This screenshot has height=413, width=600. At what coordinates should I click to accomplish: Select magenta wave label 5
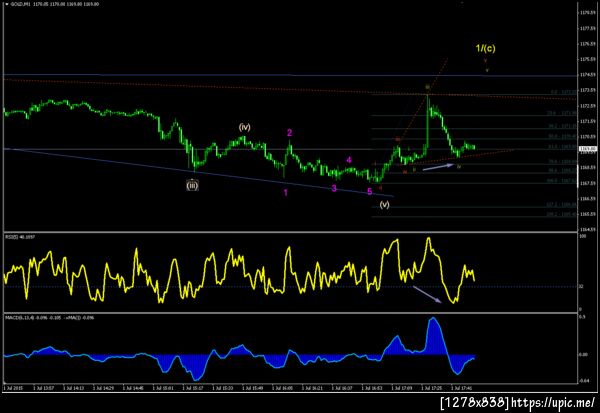tap(370, 191)
